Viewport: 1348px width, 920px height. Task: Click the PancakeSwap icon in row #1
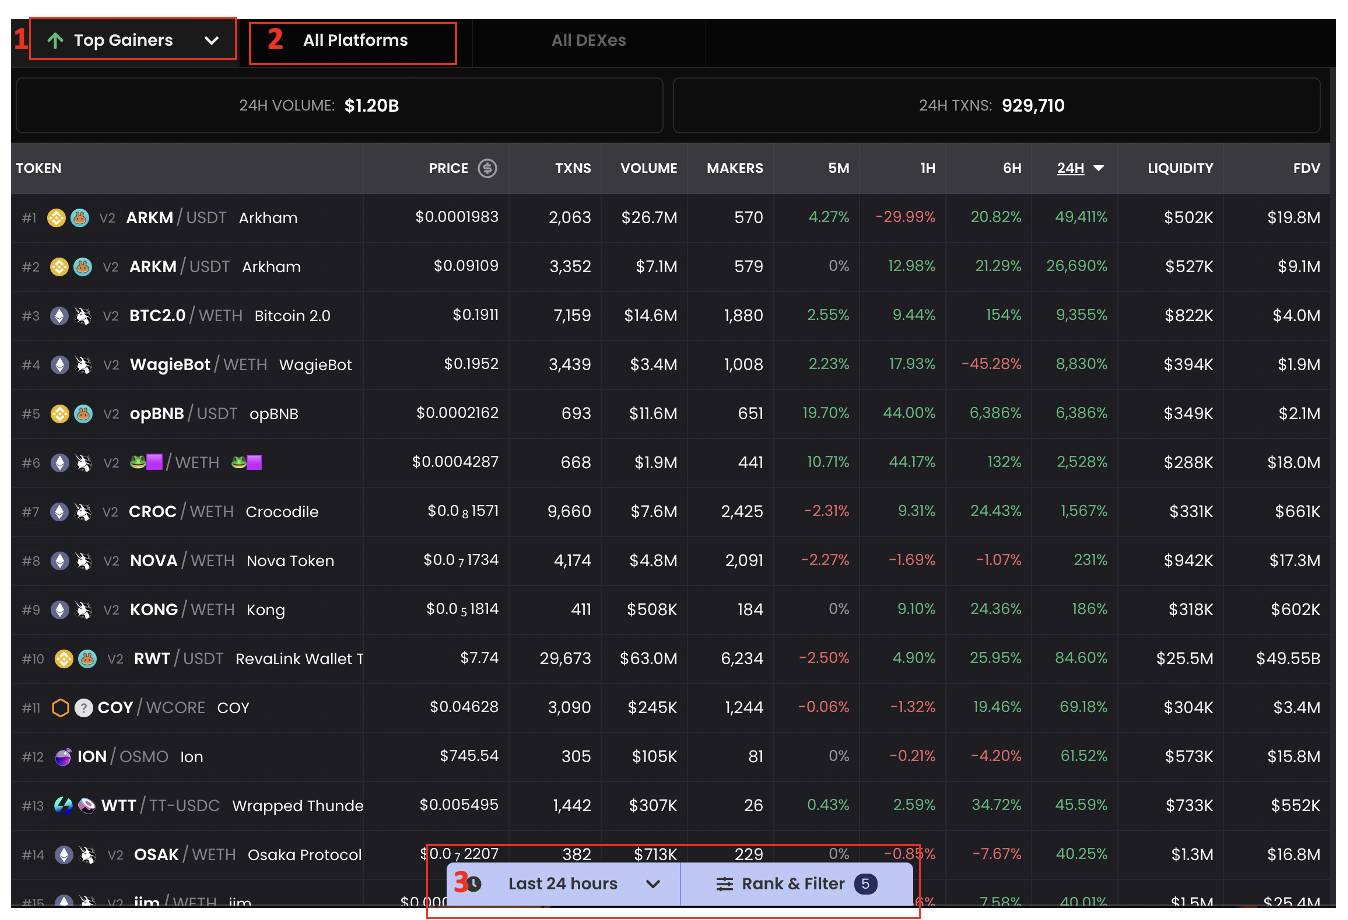click(x=80, y=218)
